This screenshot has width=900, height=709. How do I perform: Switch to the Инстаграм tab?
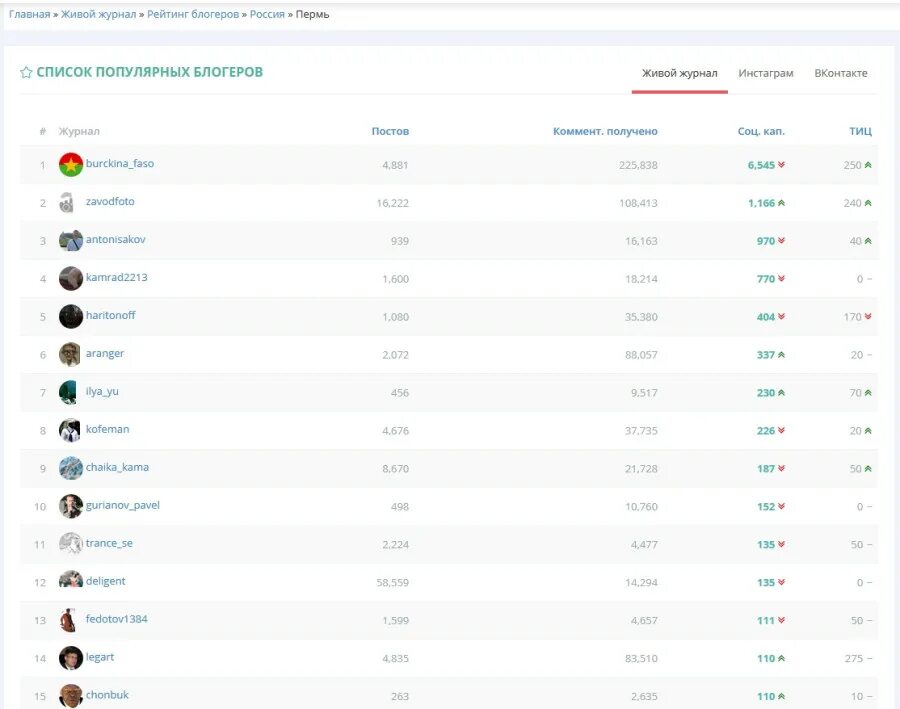tap(766, 73)
